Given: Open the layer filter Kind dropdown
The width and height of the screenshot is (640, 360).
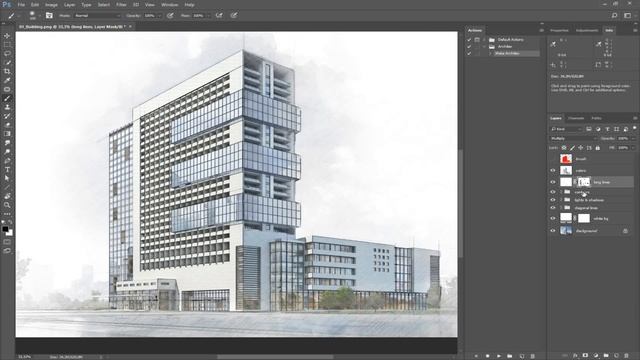Looking at the screenshot, I should pos(566,129).
